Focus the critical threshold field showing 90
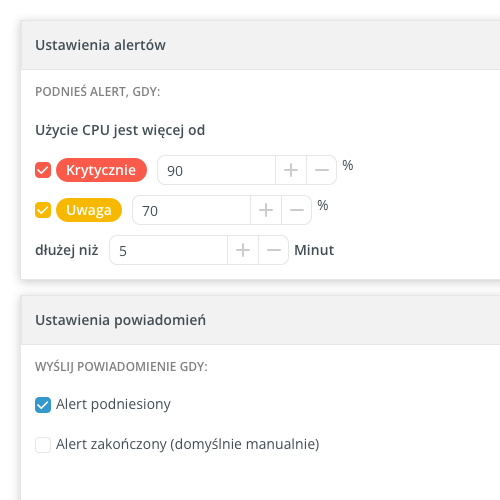The image size is (500, 500). coord(216,170)
